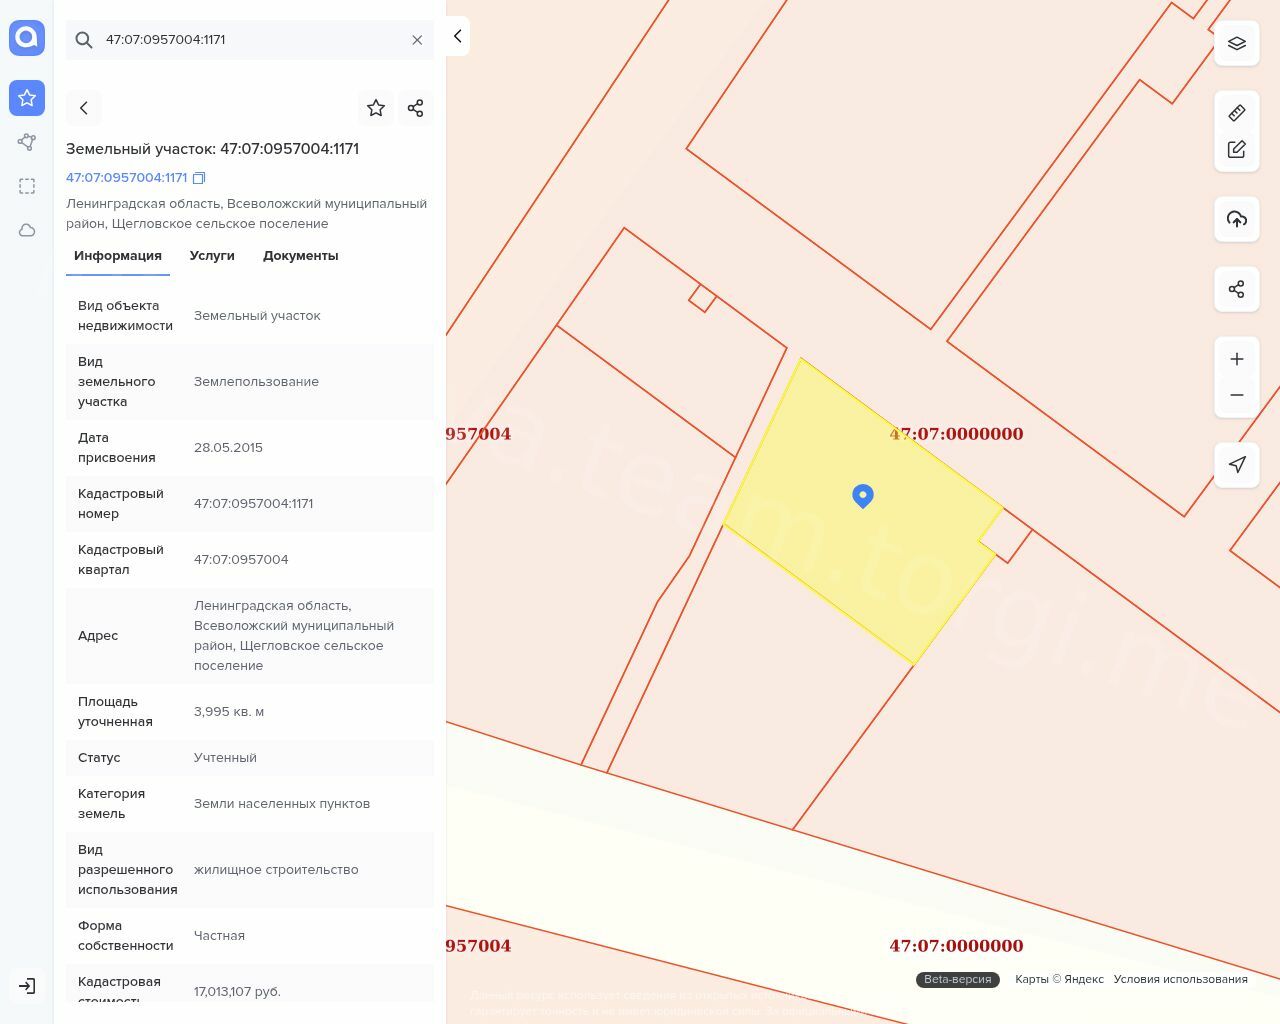
Task: Zoom out on the map
Action: 1236,395
